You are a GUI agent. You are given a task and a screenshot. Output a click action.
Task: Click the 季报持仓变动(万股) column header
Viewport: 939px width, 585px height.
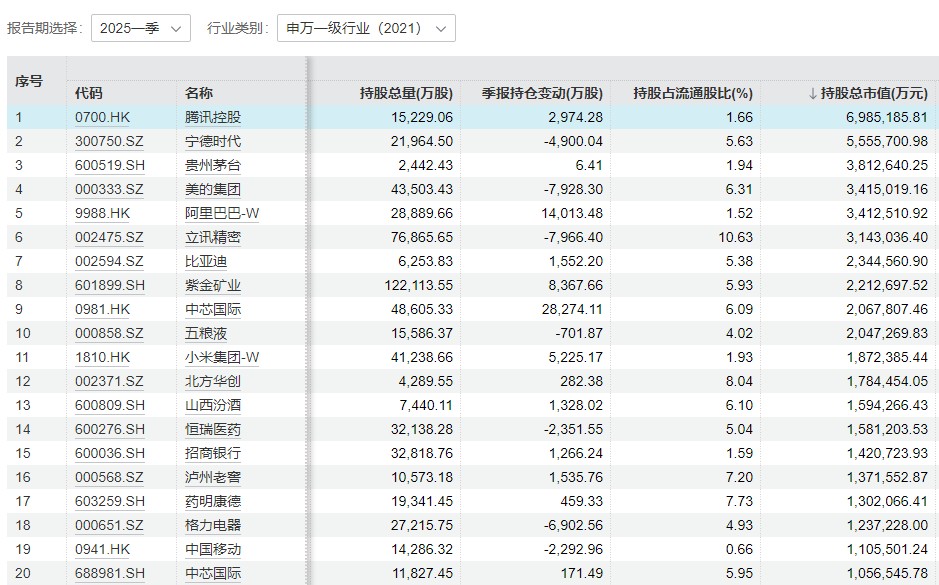click(542, 93)
